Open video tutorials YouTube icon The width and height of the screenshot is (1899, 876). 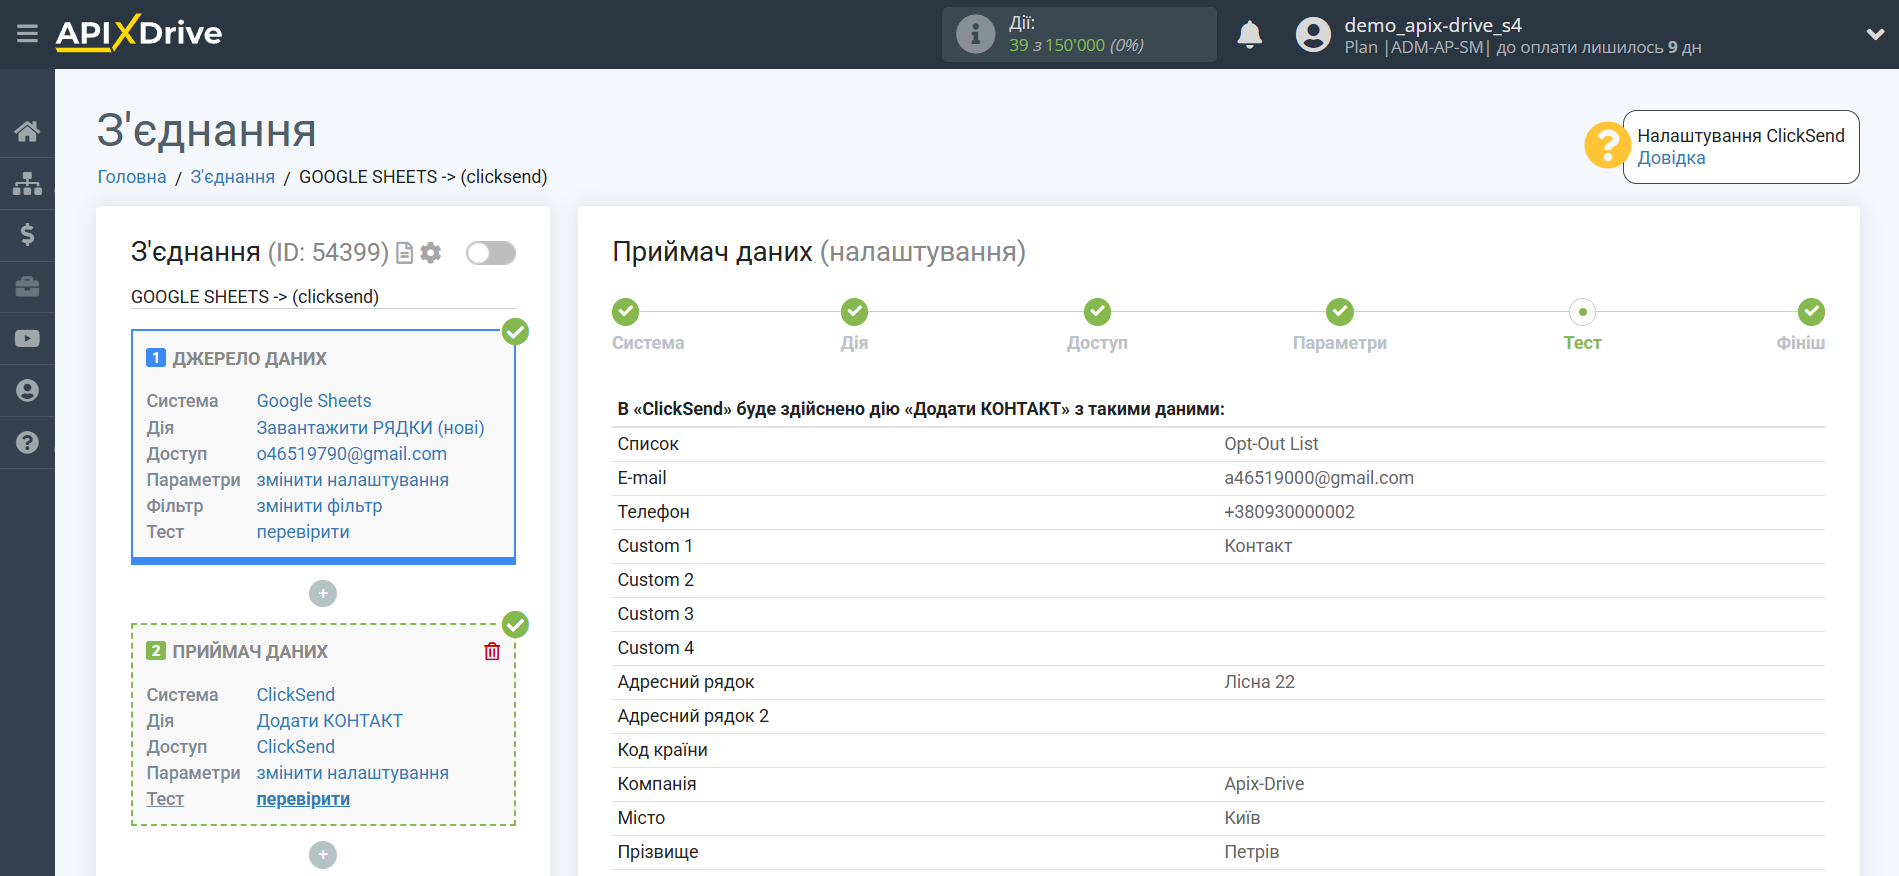pyautogui.click(x=27, y=339)
